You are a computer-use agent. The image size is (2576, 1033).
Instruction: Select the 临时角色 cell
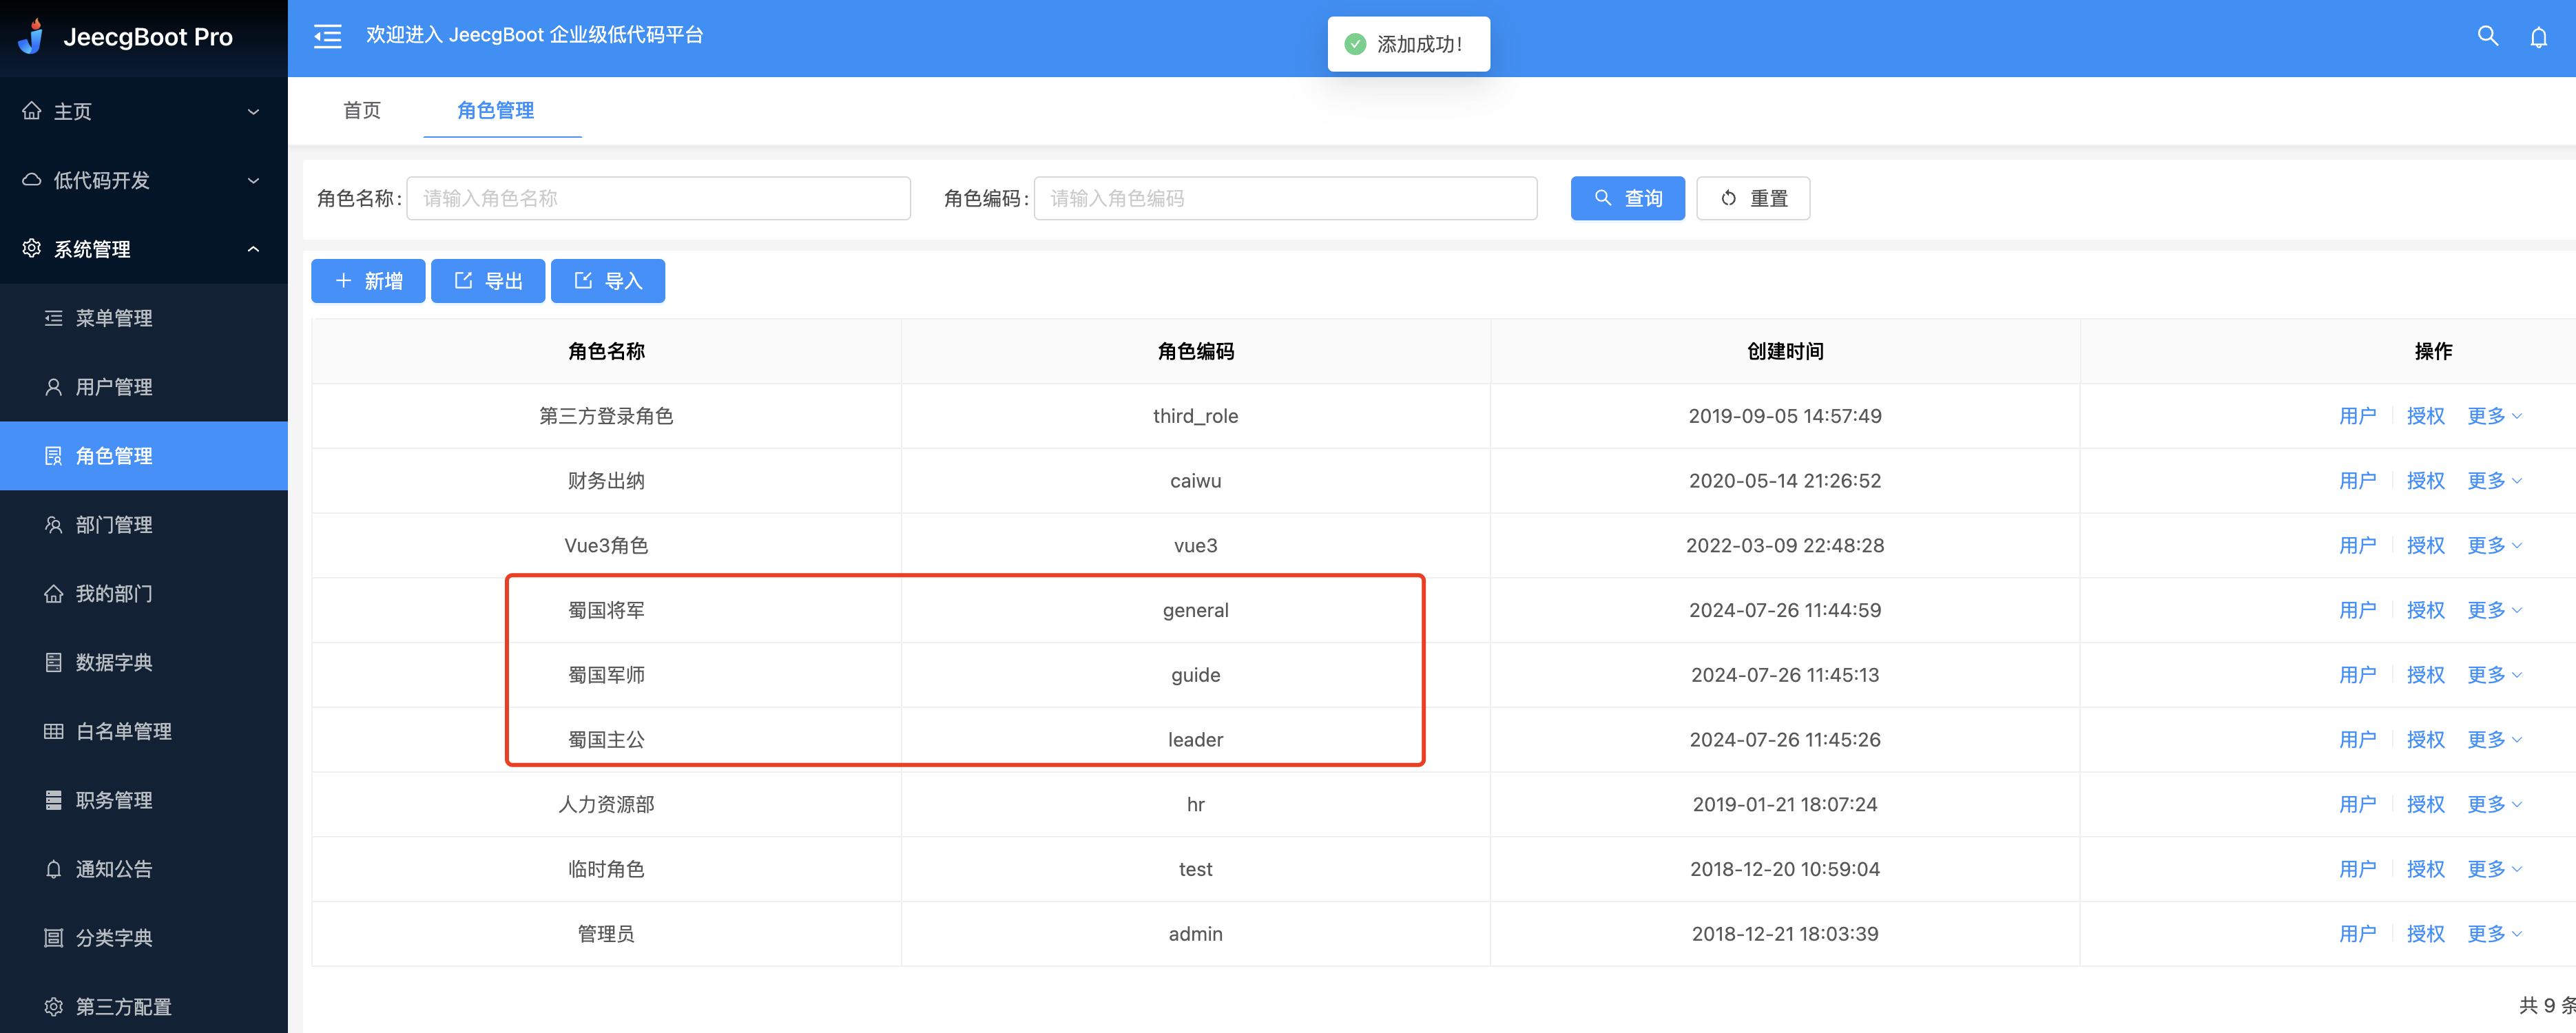[606, 869]
